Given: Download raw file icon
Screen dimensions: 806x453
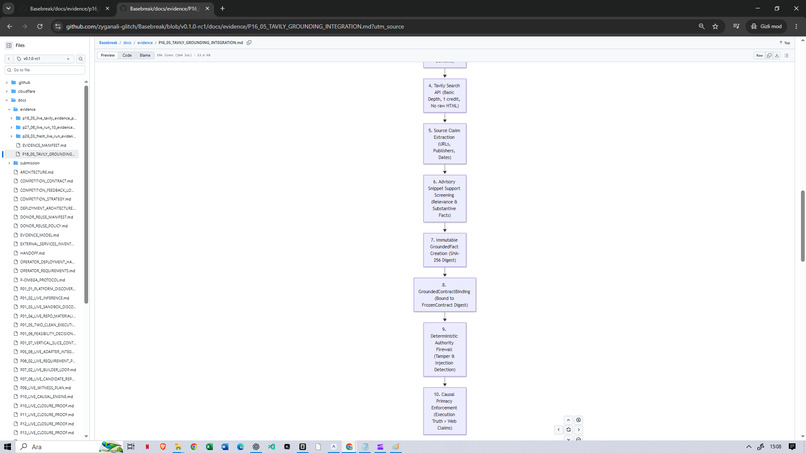Looking at the screenshot, I should (777, 55).
